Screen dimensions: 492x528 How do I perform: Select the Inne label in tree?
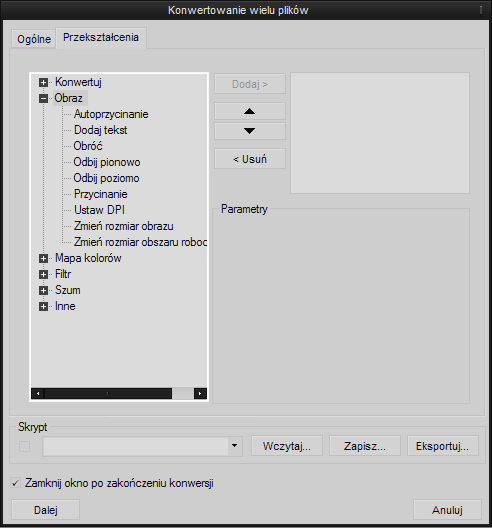(x=65, y=306)
